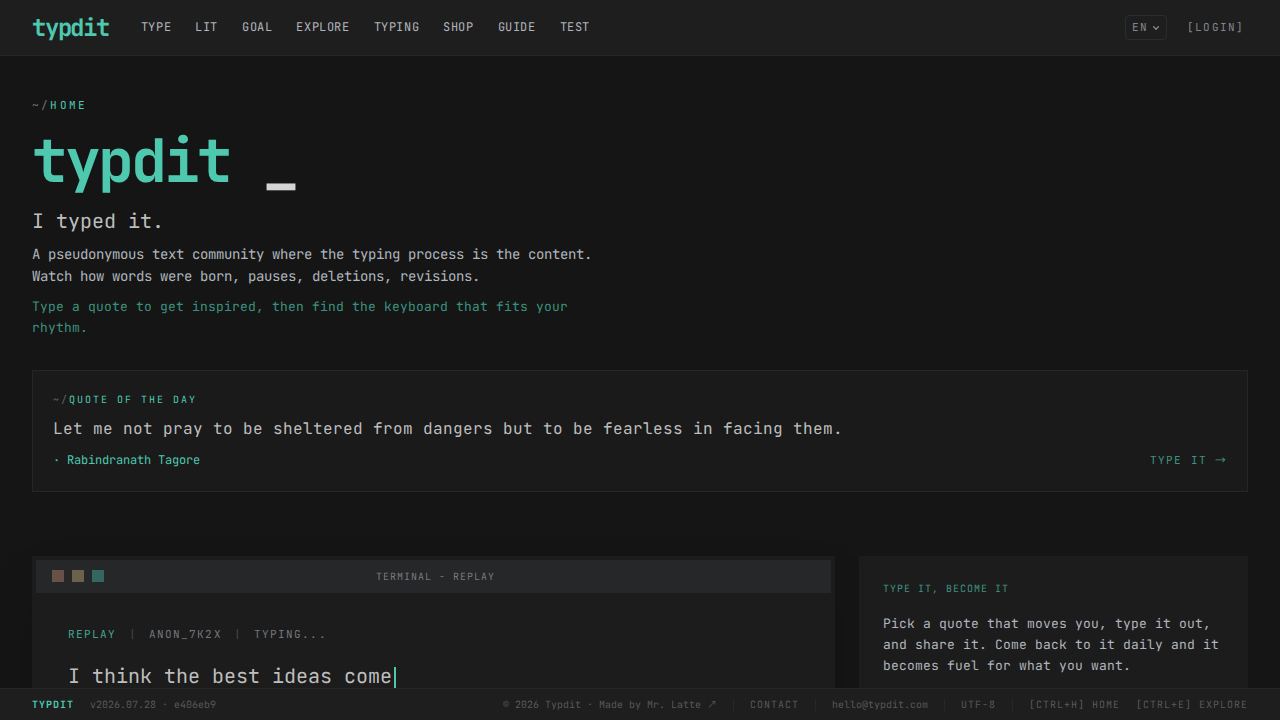Click the I typed it. tagline
The image size is (1280, 720).
tap(98, 222)
